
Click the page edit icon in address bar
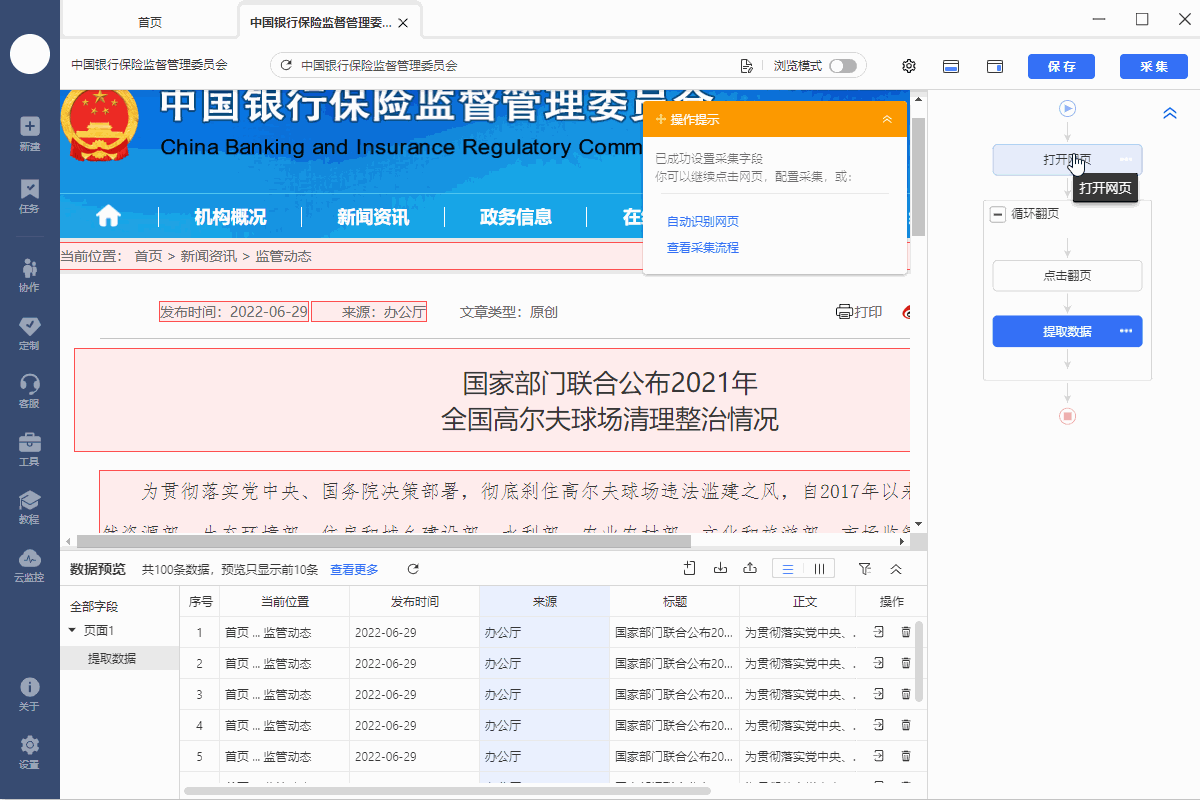click(746, 66)
